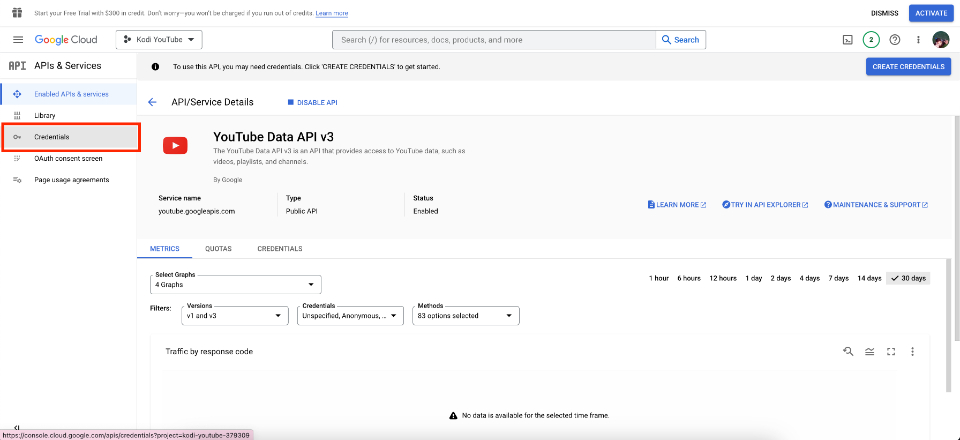Open chart more options three-dot menu
Viewport: 960px width, 440px height.
pos(912,351)
